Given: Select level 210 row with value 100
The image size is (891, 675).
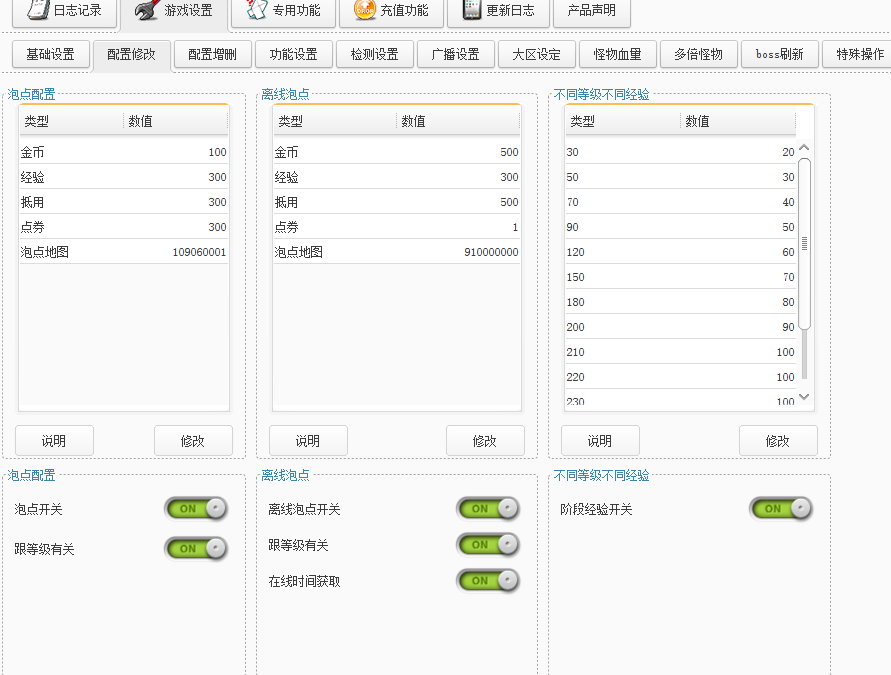Looking at the screenshot, I should [x=681, y=352].
